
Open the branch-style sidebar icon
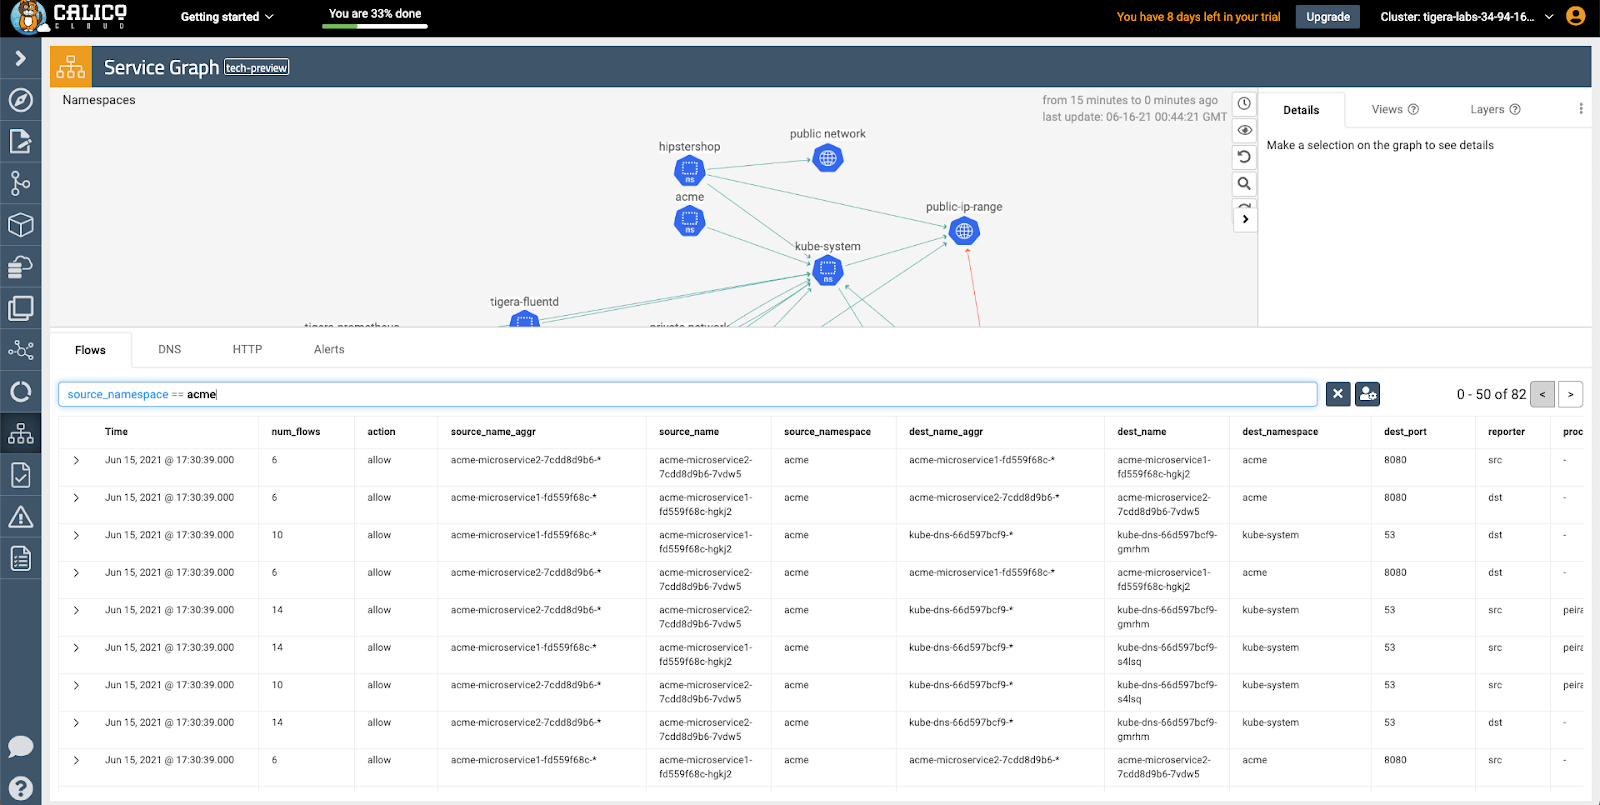click(x=20, y=183)
